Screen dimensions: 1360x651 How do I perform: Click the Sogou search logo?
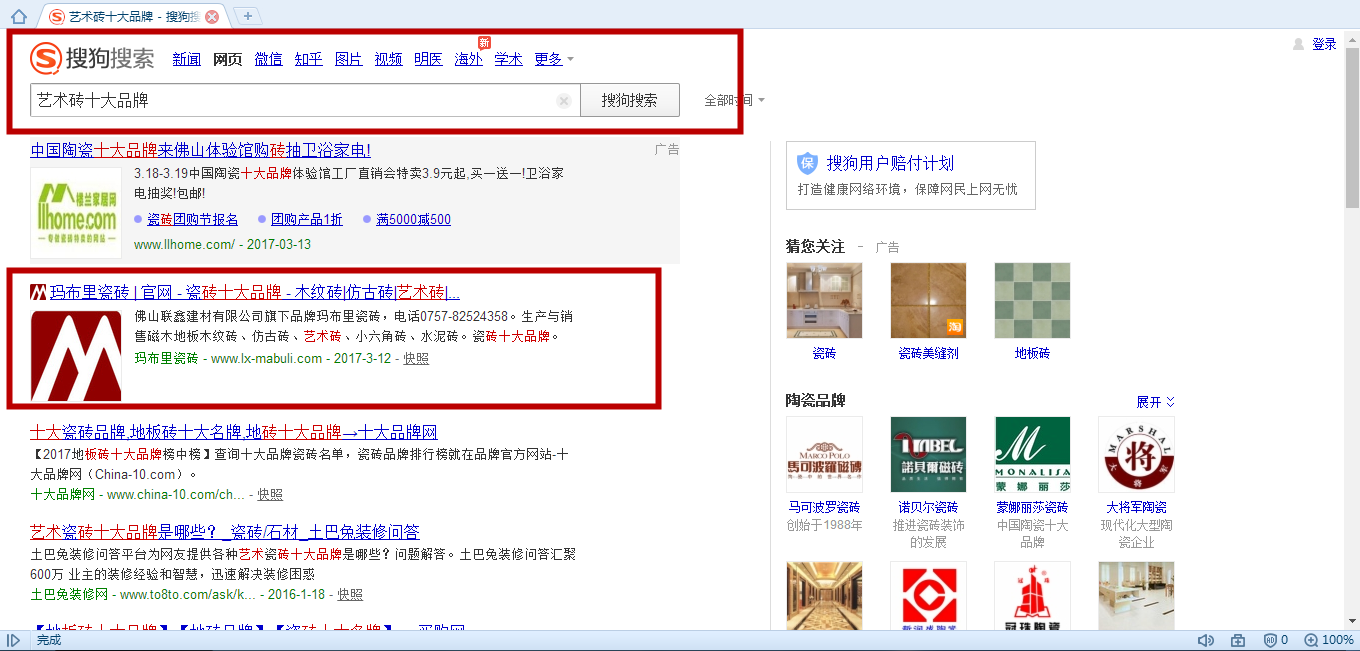[92, 59]
